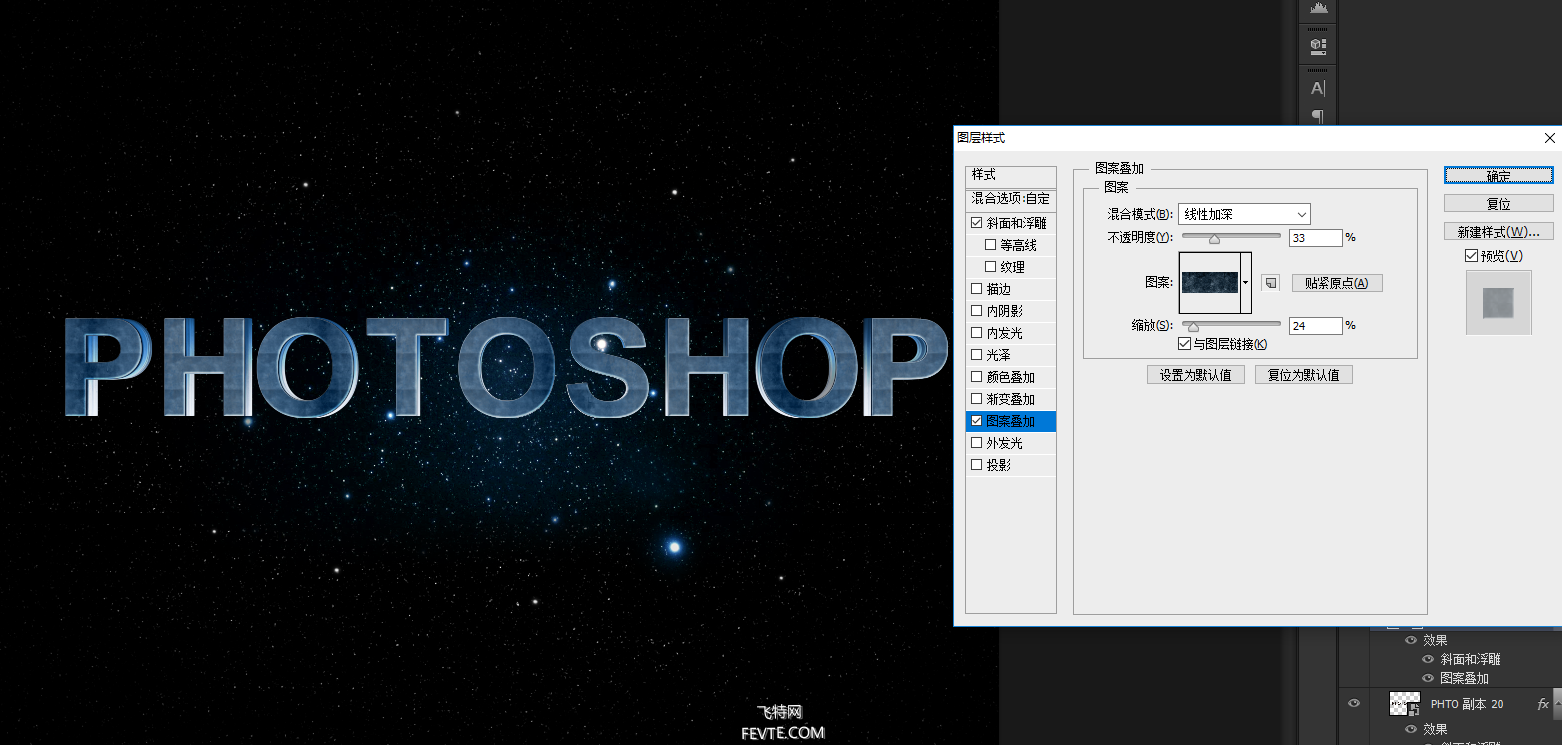Click the layers panel scrollbar thumb
Viewport: 1562px width, 745px height.
[1557, 702]
